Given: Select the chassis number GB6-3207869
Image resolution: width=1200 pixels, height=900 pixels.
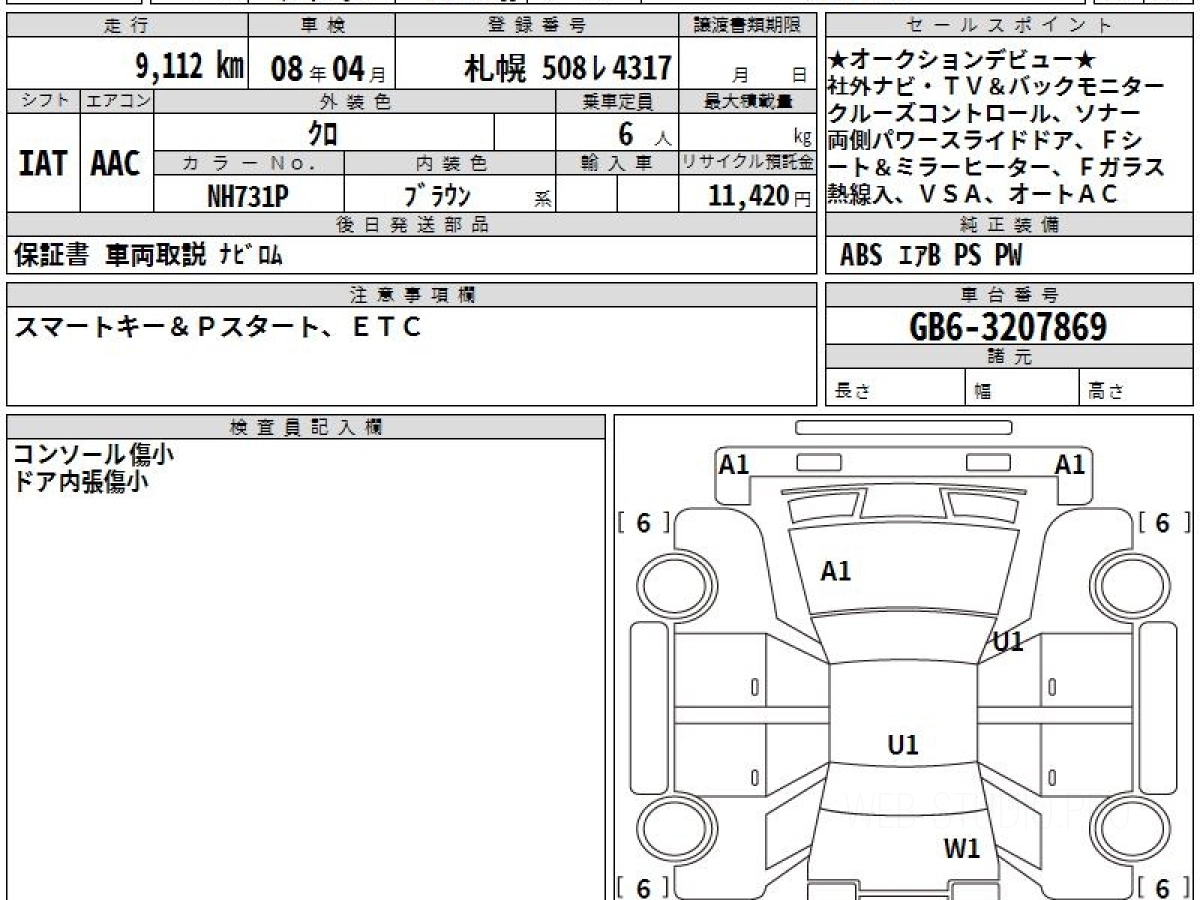Looking at the screenshot, I should tap(1008, 326).
